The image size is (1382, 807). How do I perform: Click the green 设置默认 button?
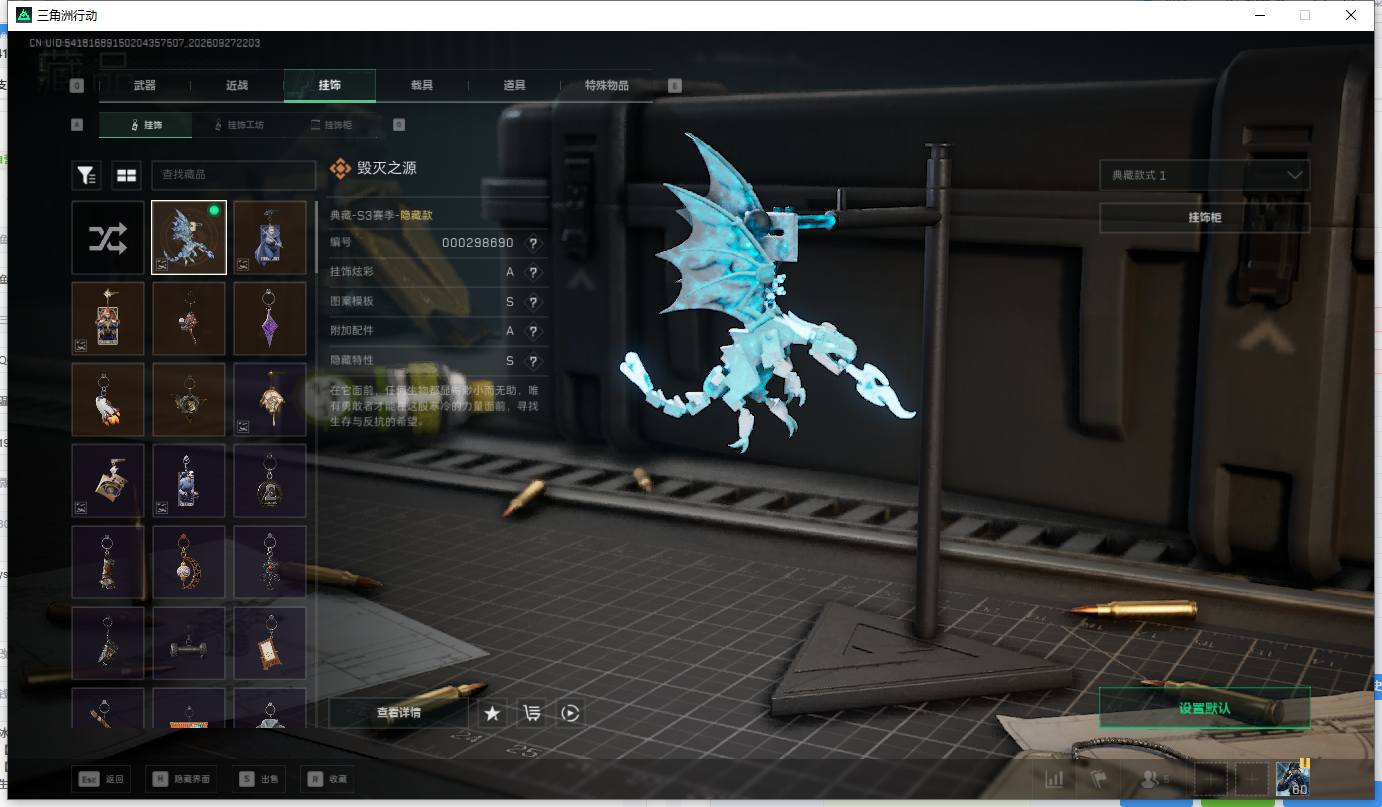pyautogui.click(x=1204, y=708)
